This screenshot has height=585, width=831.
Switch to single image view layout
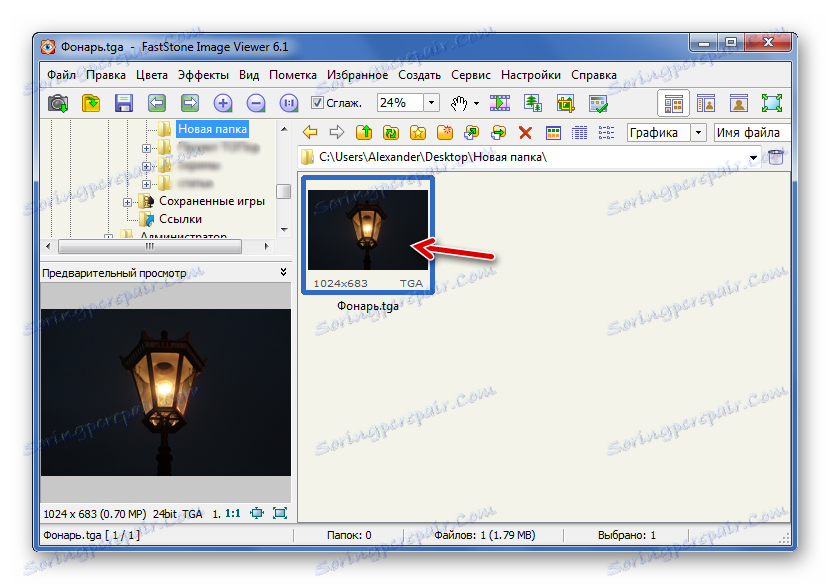738,103
